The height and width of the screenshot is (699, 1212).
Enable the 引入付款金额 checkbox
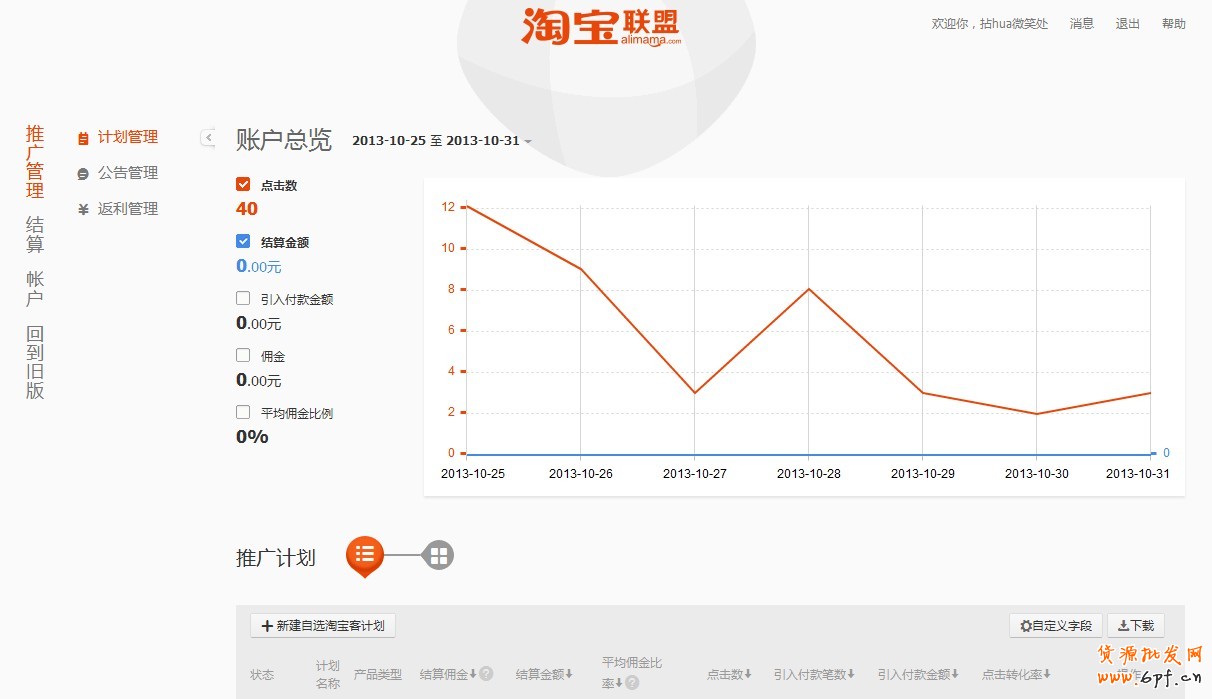[243, 298]
